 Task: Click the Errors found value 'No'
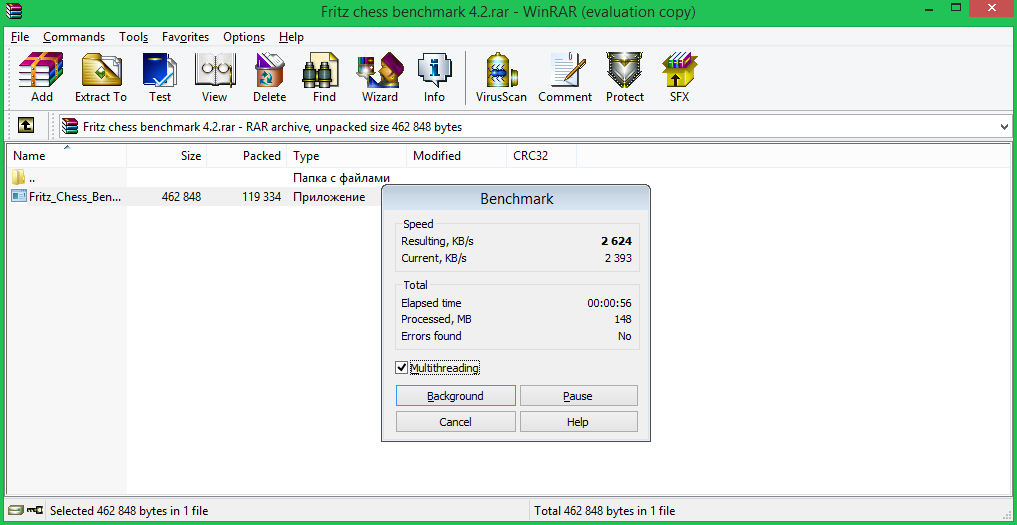pos(625,336)
